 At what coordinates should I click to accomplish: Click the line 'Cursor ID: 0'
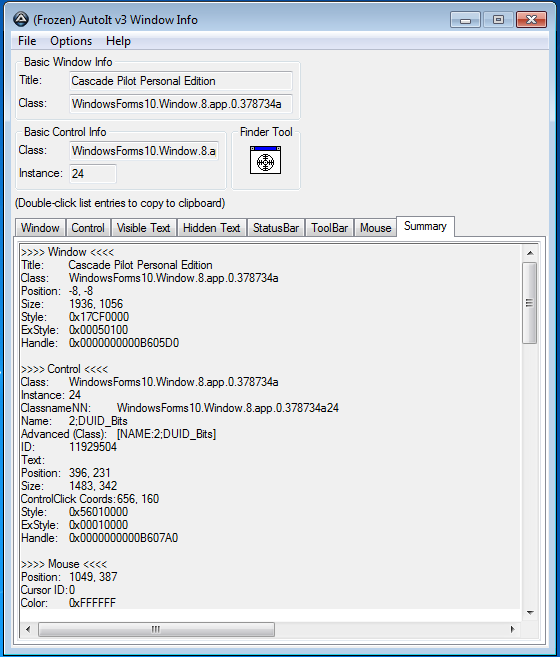(x=48, y=590)
